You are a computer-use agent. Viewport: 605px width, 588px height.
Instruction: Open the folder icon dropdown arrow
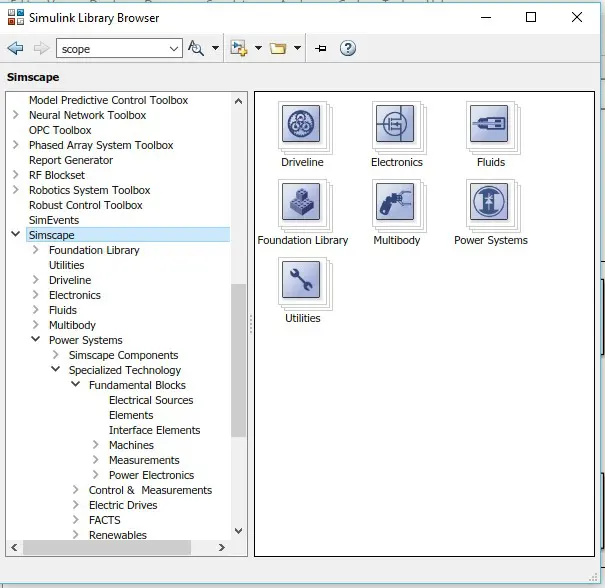coord(297,48)
